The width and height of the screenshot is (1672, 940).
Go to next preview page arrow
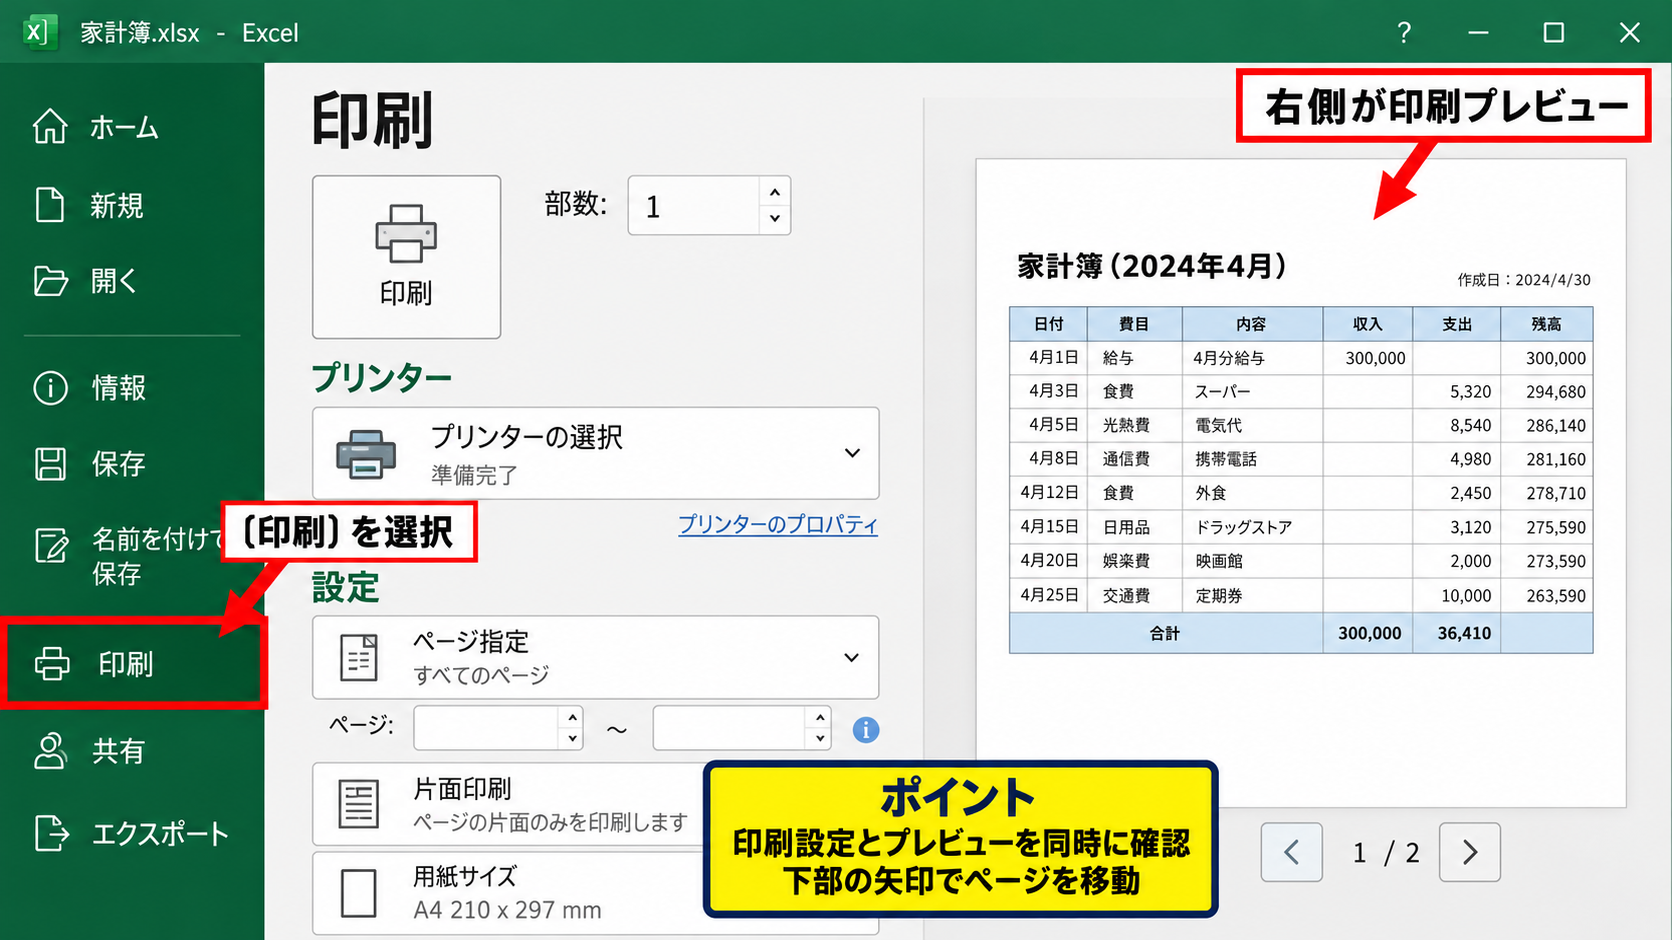coord(1470,852)
